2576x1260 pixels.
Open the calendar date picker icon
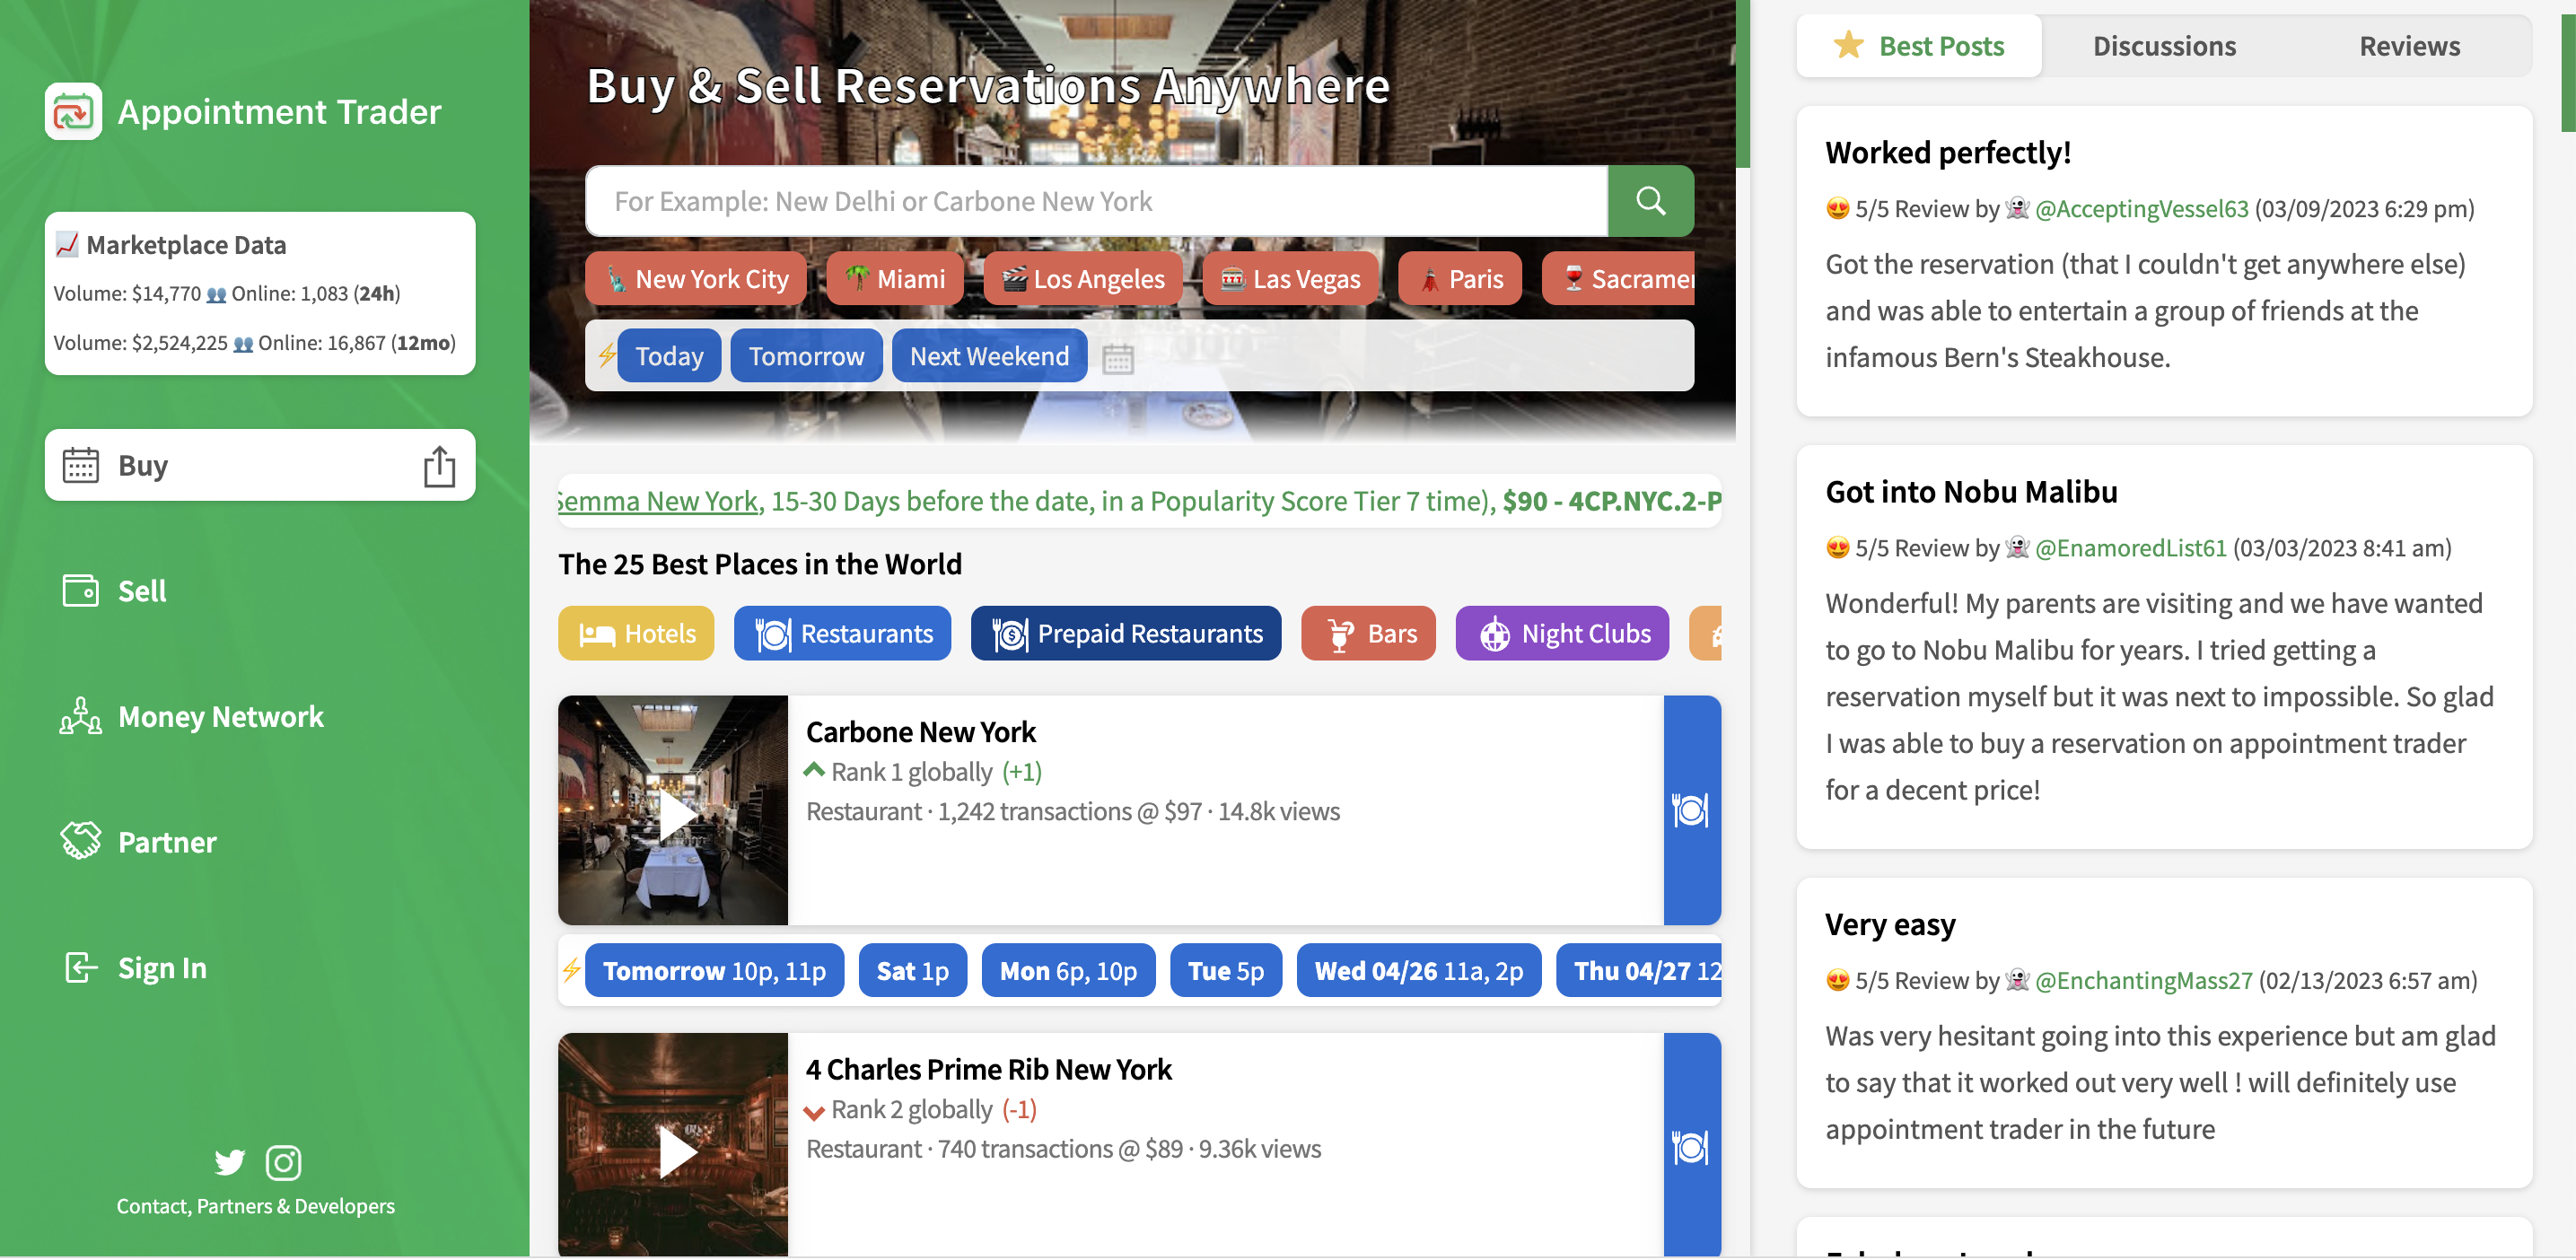[x=1117, y=358]
